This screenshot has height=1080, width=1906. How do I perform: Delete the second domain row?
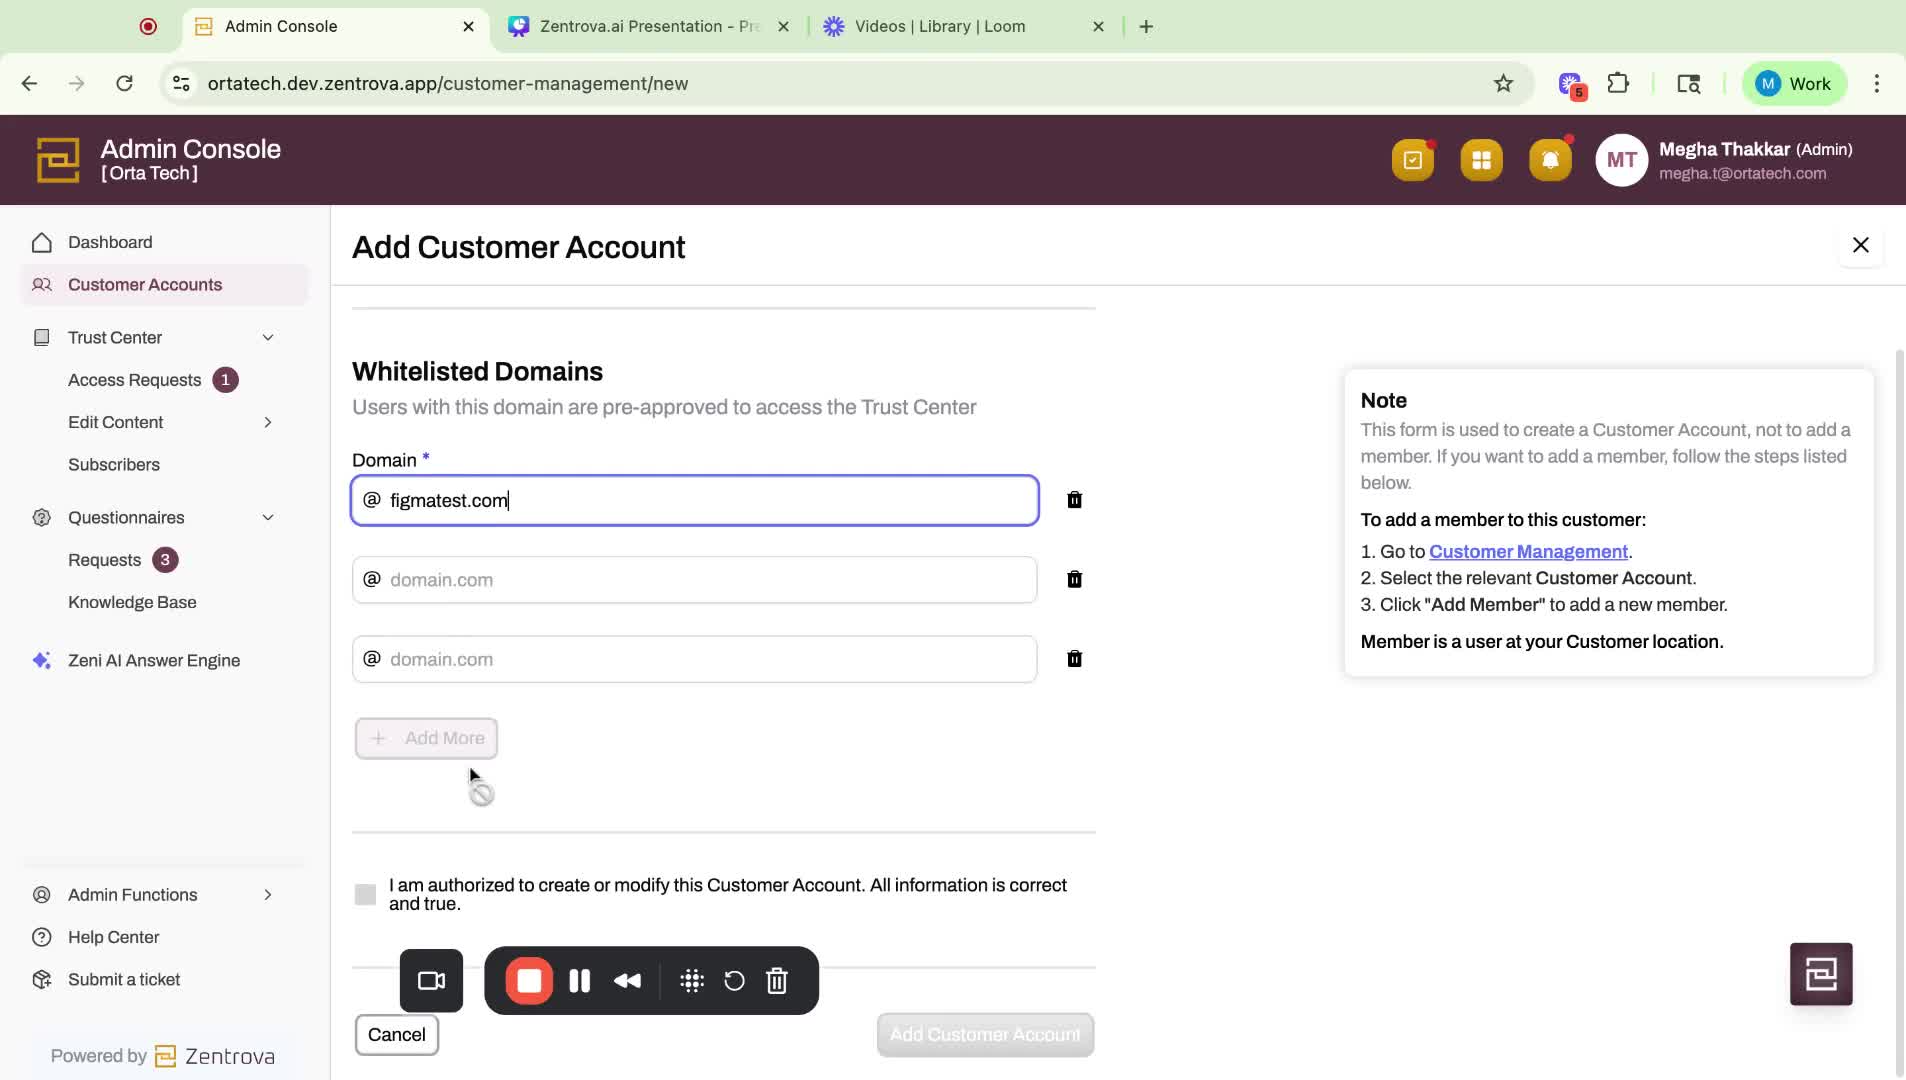(x=1074, y=579)
